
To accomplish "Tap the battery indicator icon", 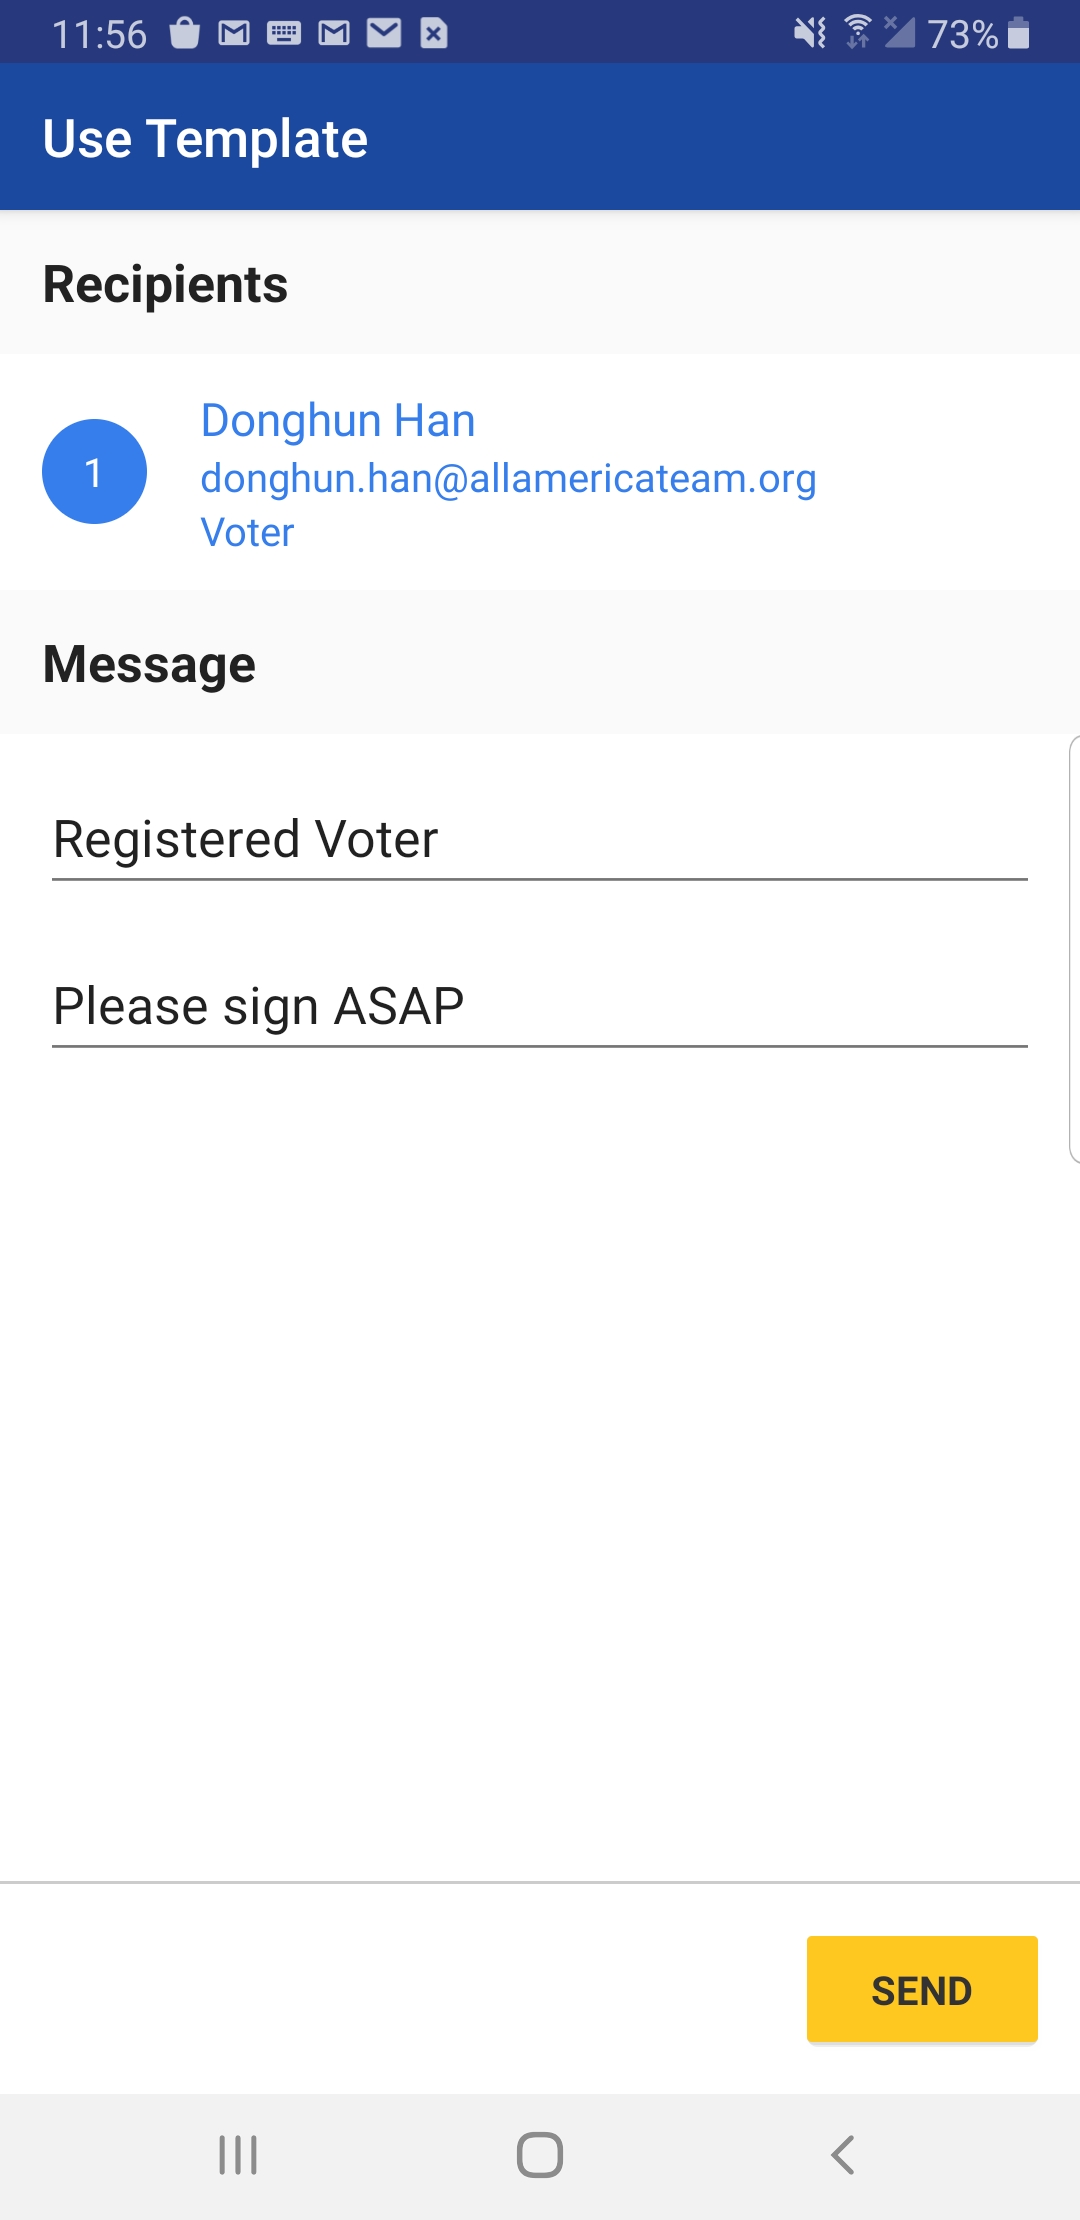I will [x=1018, y=33].
